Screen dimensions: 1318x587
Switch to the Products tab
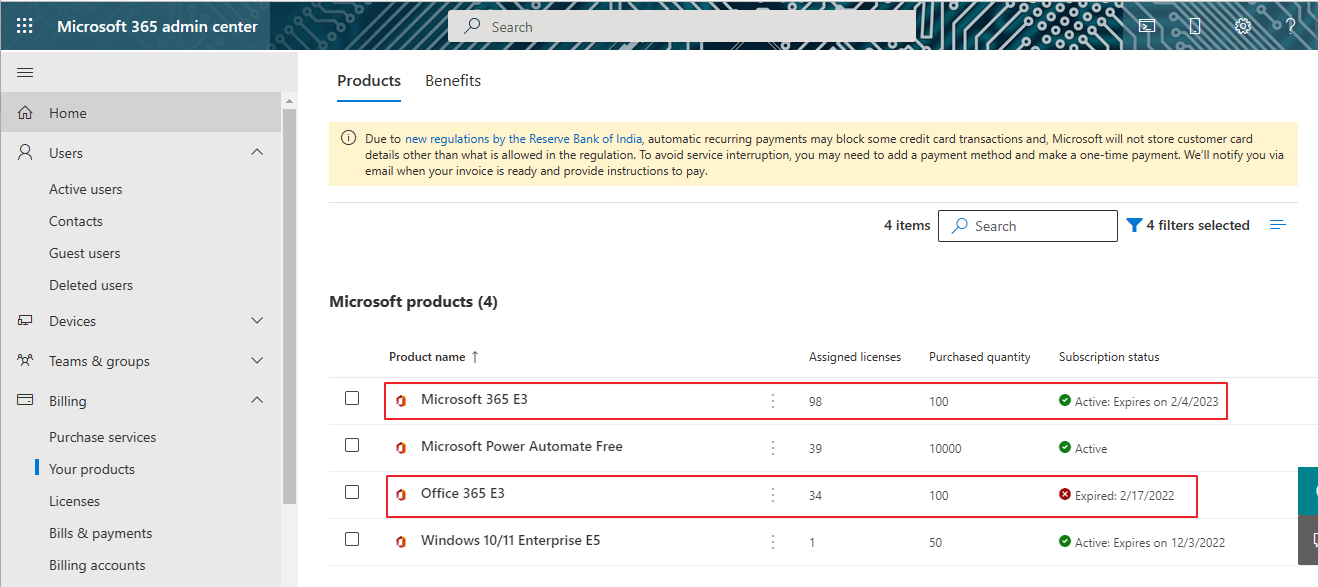(x=369, y=81)
